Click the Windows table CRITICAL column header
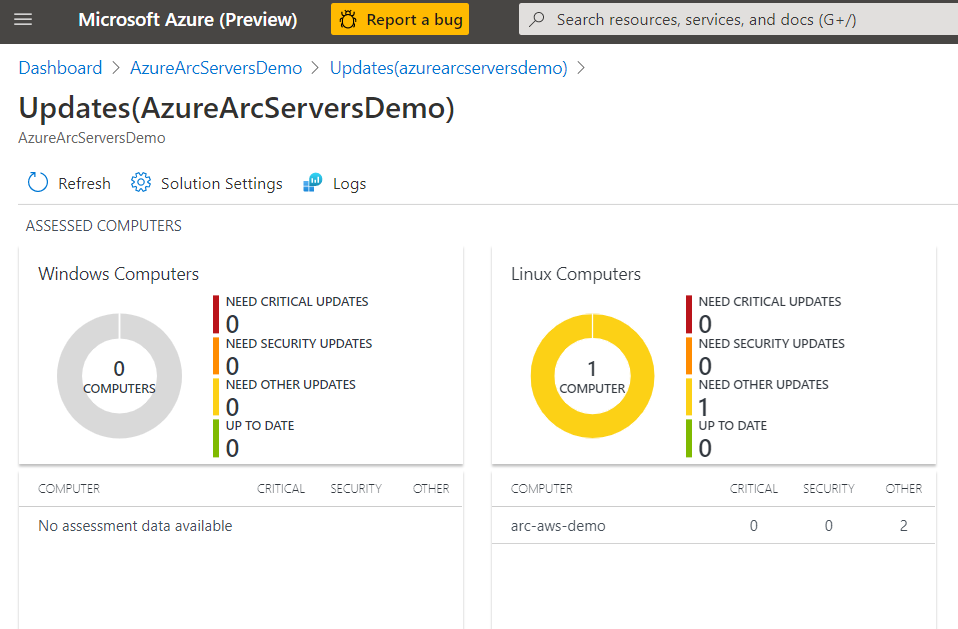 click(x=280, y=489)
